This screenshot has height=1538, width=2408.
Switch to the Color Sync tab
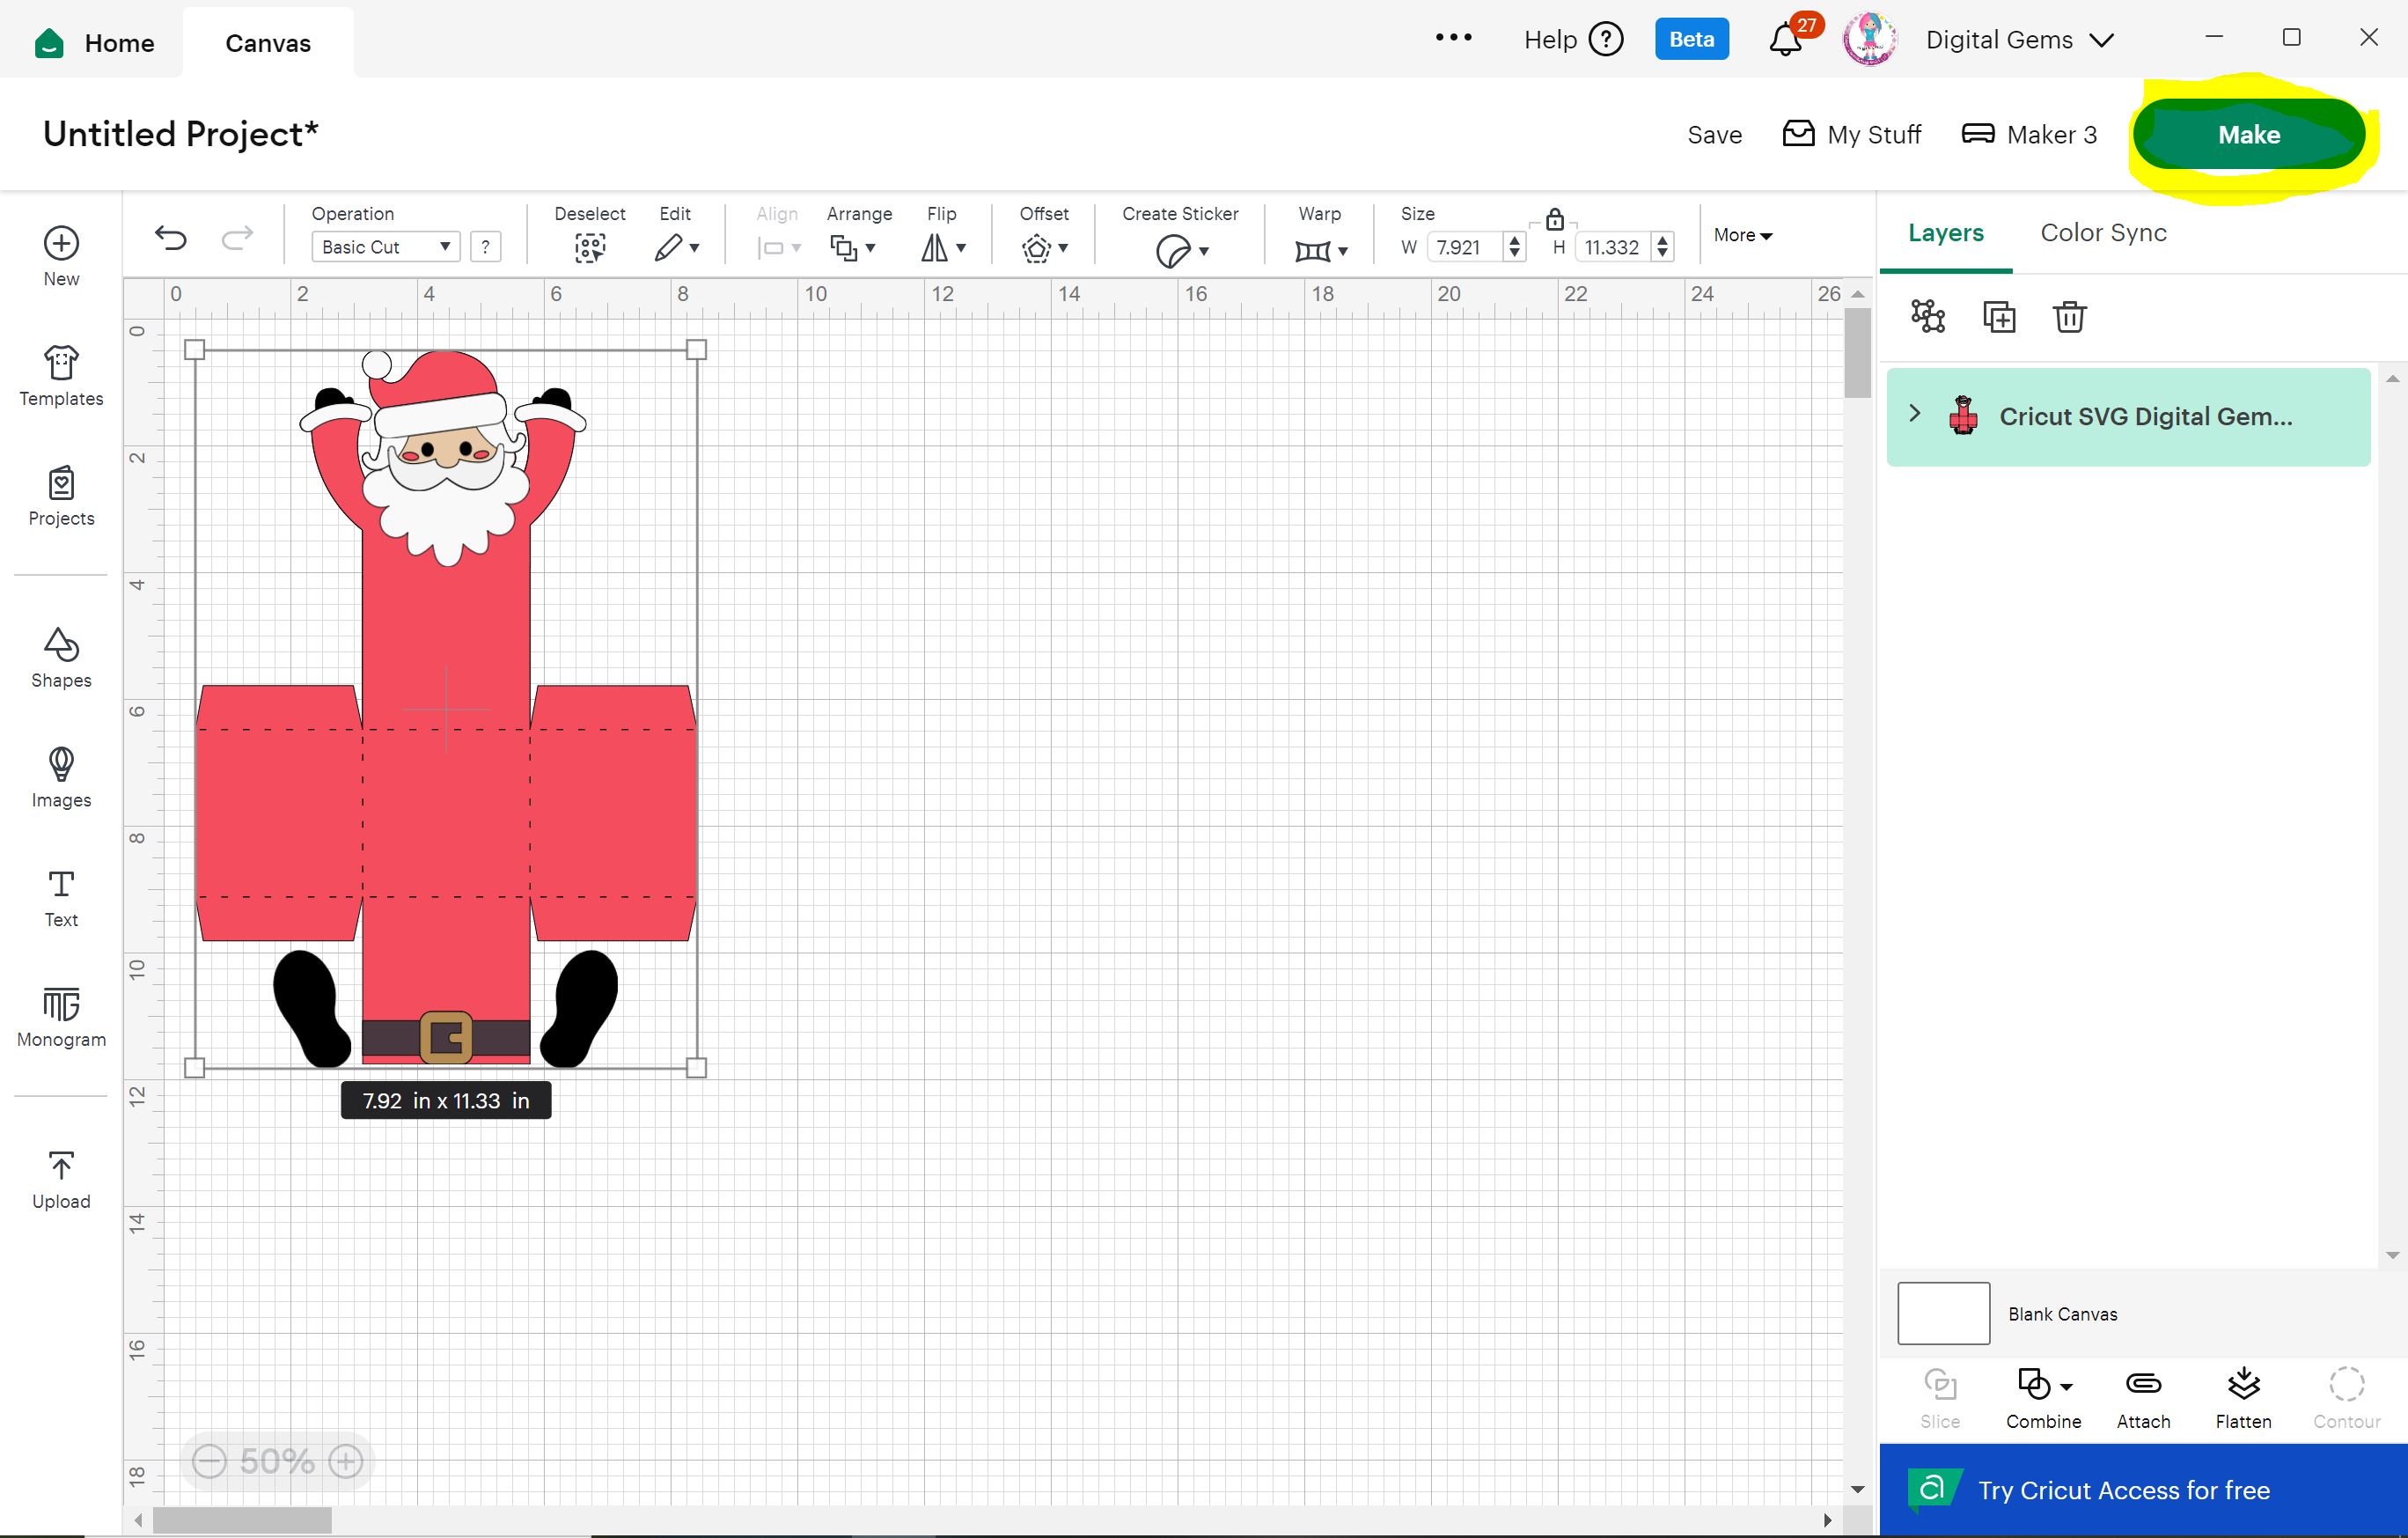point(2103,233)
